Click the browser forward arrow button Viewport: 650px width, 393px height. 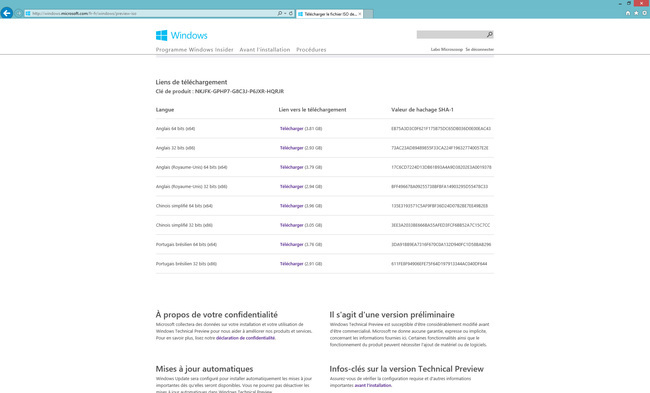click(x=19, y=13)
